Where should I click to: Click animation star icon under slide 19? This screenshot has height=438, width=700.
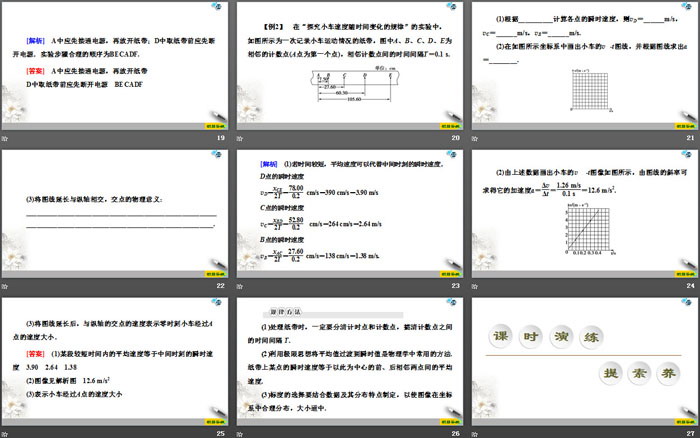(x=4, y=138)
